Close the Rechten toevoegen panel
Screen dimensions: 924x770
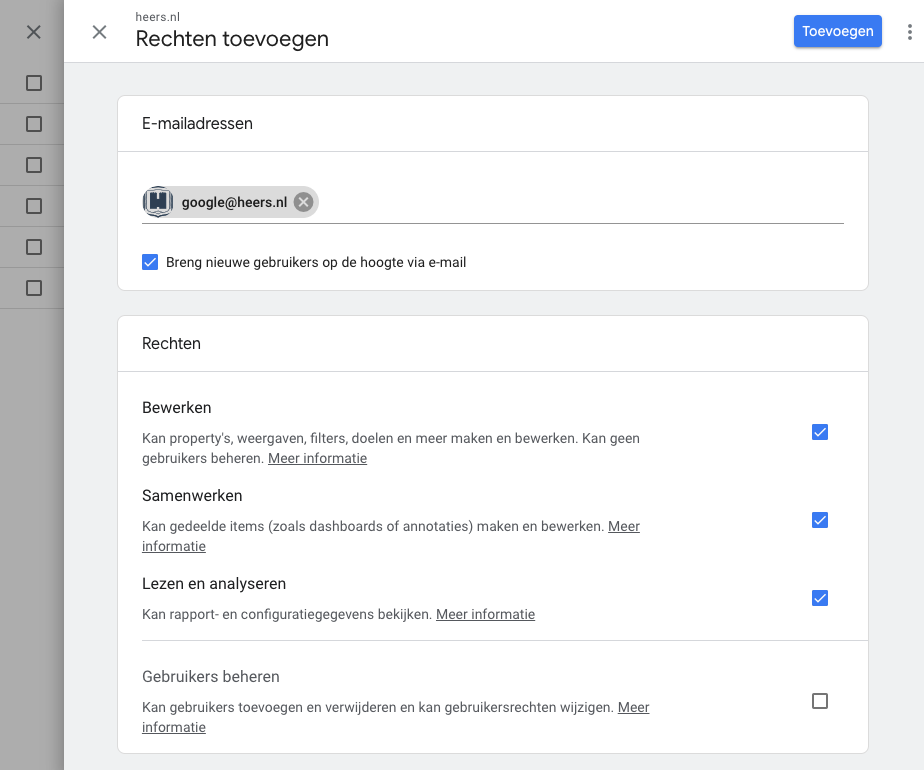coord(100,32)
